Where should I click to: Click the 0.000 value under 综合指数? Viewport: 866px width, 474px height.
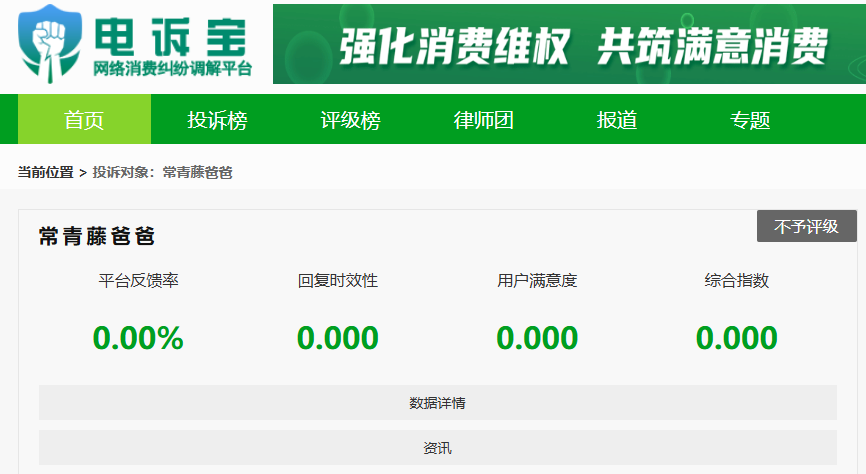click(736, 338)
